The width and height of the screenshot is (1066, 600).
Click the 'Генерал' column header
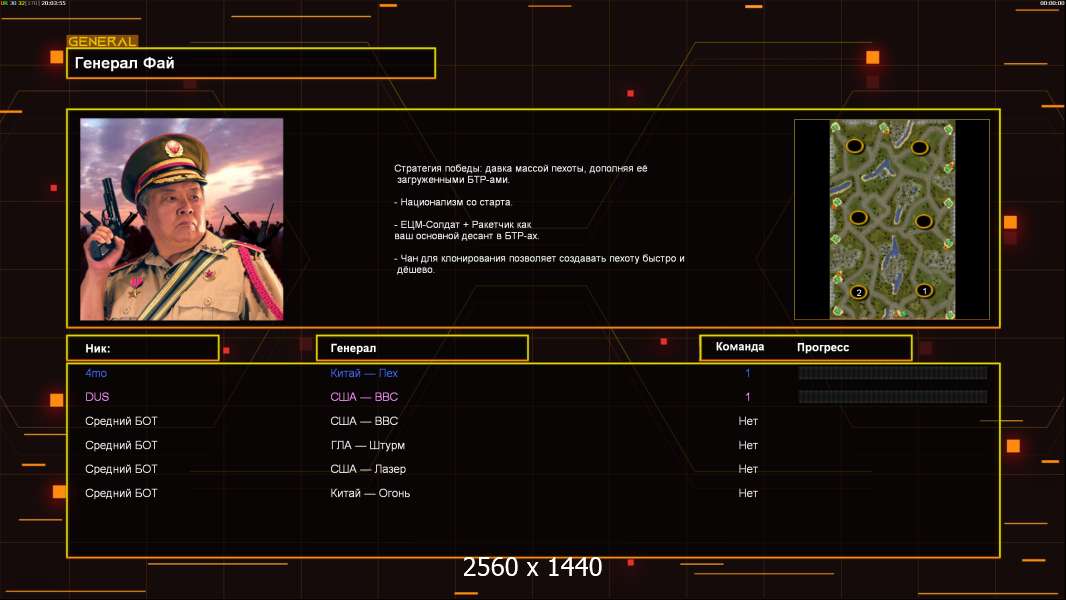(x=422, y=348)
